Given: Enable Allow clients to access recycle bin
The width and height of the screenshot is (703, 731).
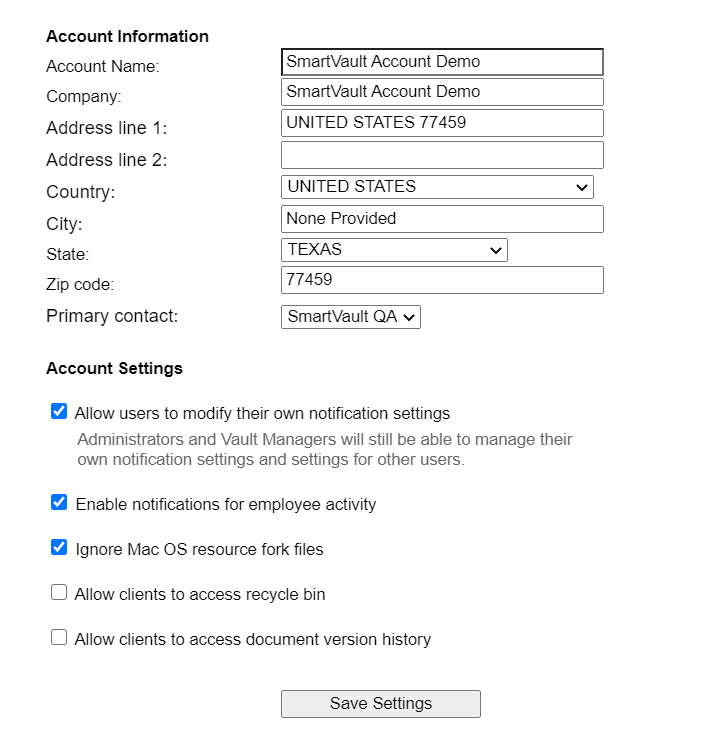Looking at the screenshot, I should [x=59, y=593].
